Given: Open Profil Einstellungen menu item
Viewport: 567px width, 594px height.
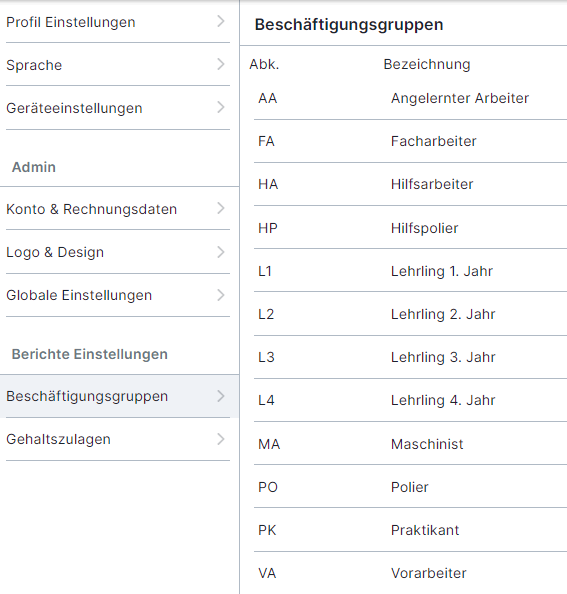Looking at the screenshot, I should (x=118, y=22).
